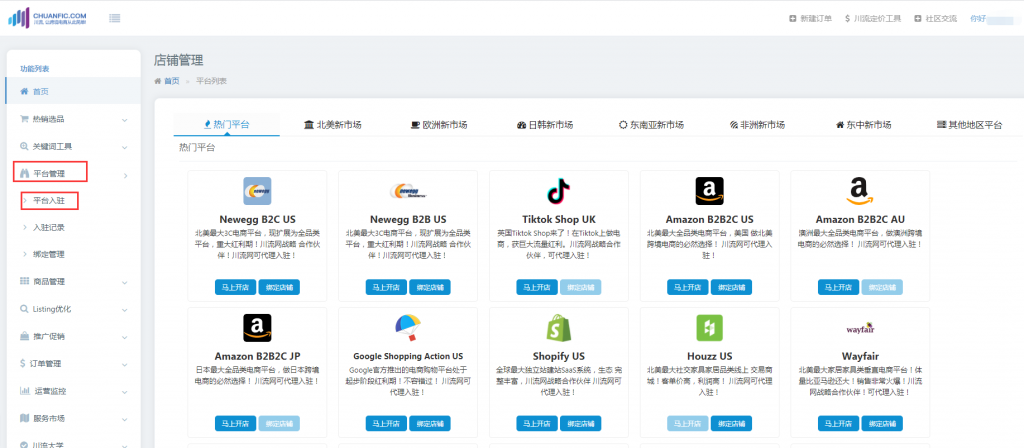
Task: Click the plus icon beside 新建订单
Action: click(x=793, y=19)
